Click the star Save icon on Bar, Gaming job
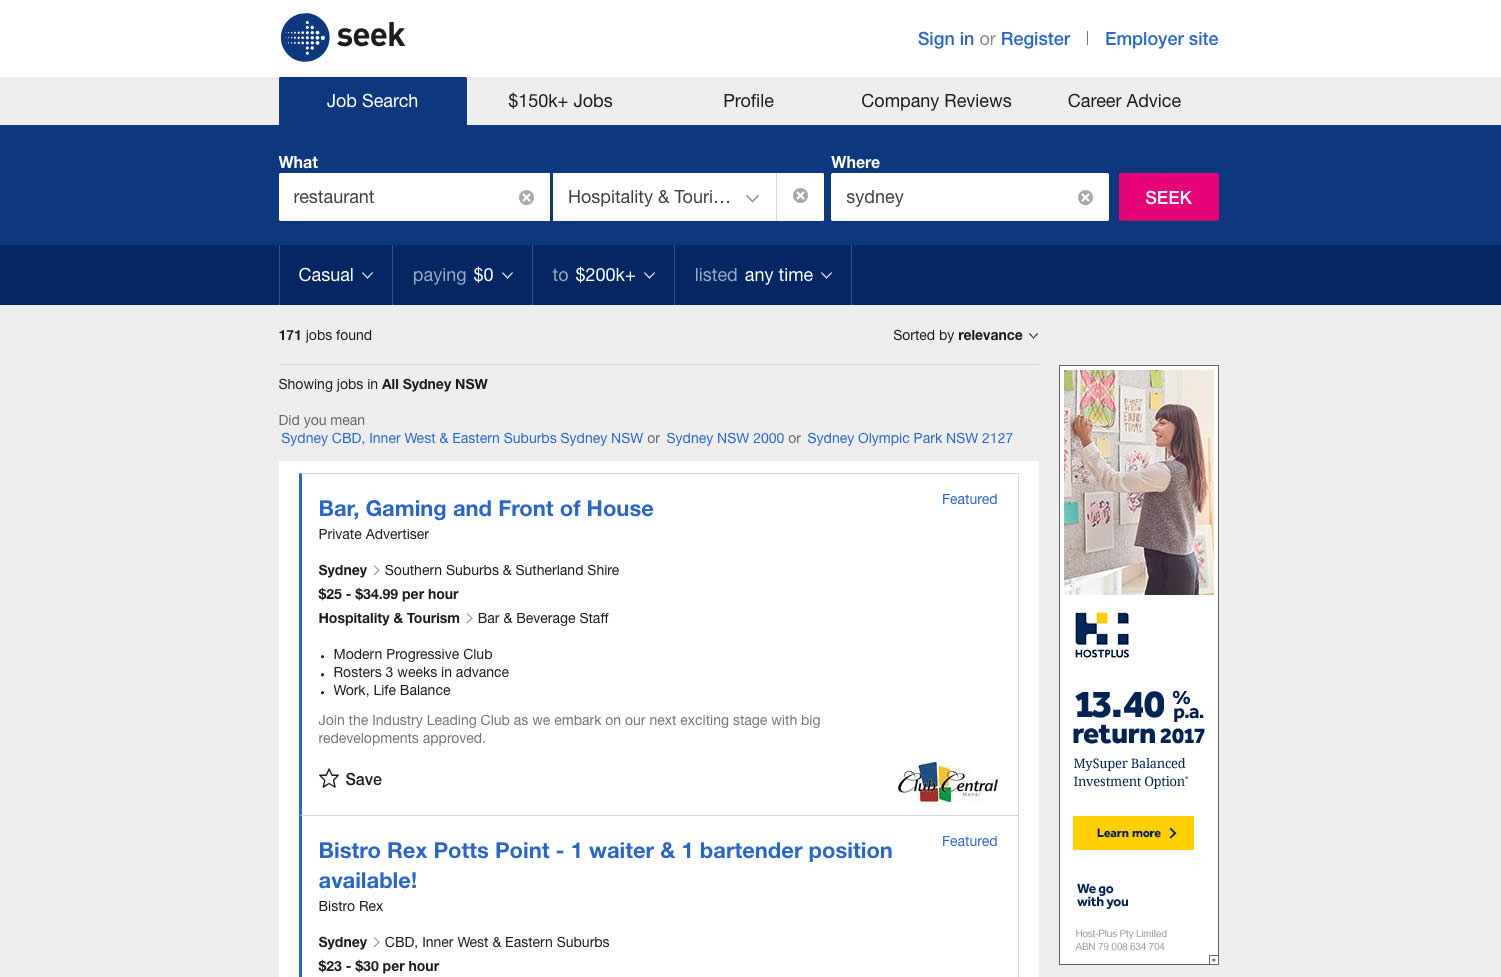1501x977 pixels. tap(329, 778)
